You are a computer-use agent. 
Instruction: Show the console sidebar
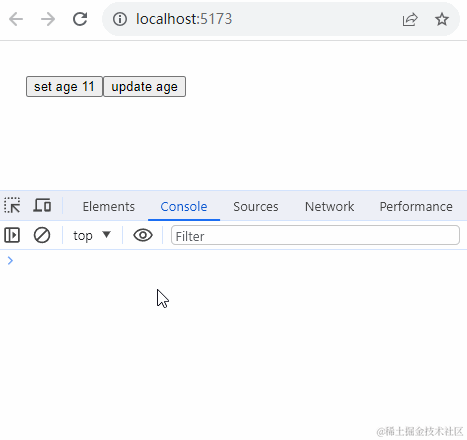coord(12,235)
